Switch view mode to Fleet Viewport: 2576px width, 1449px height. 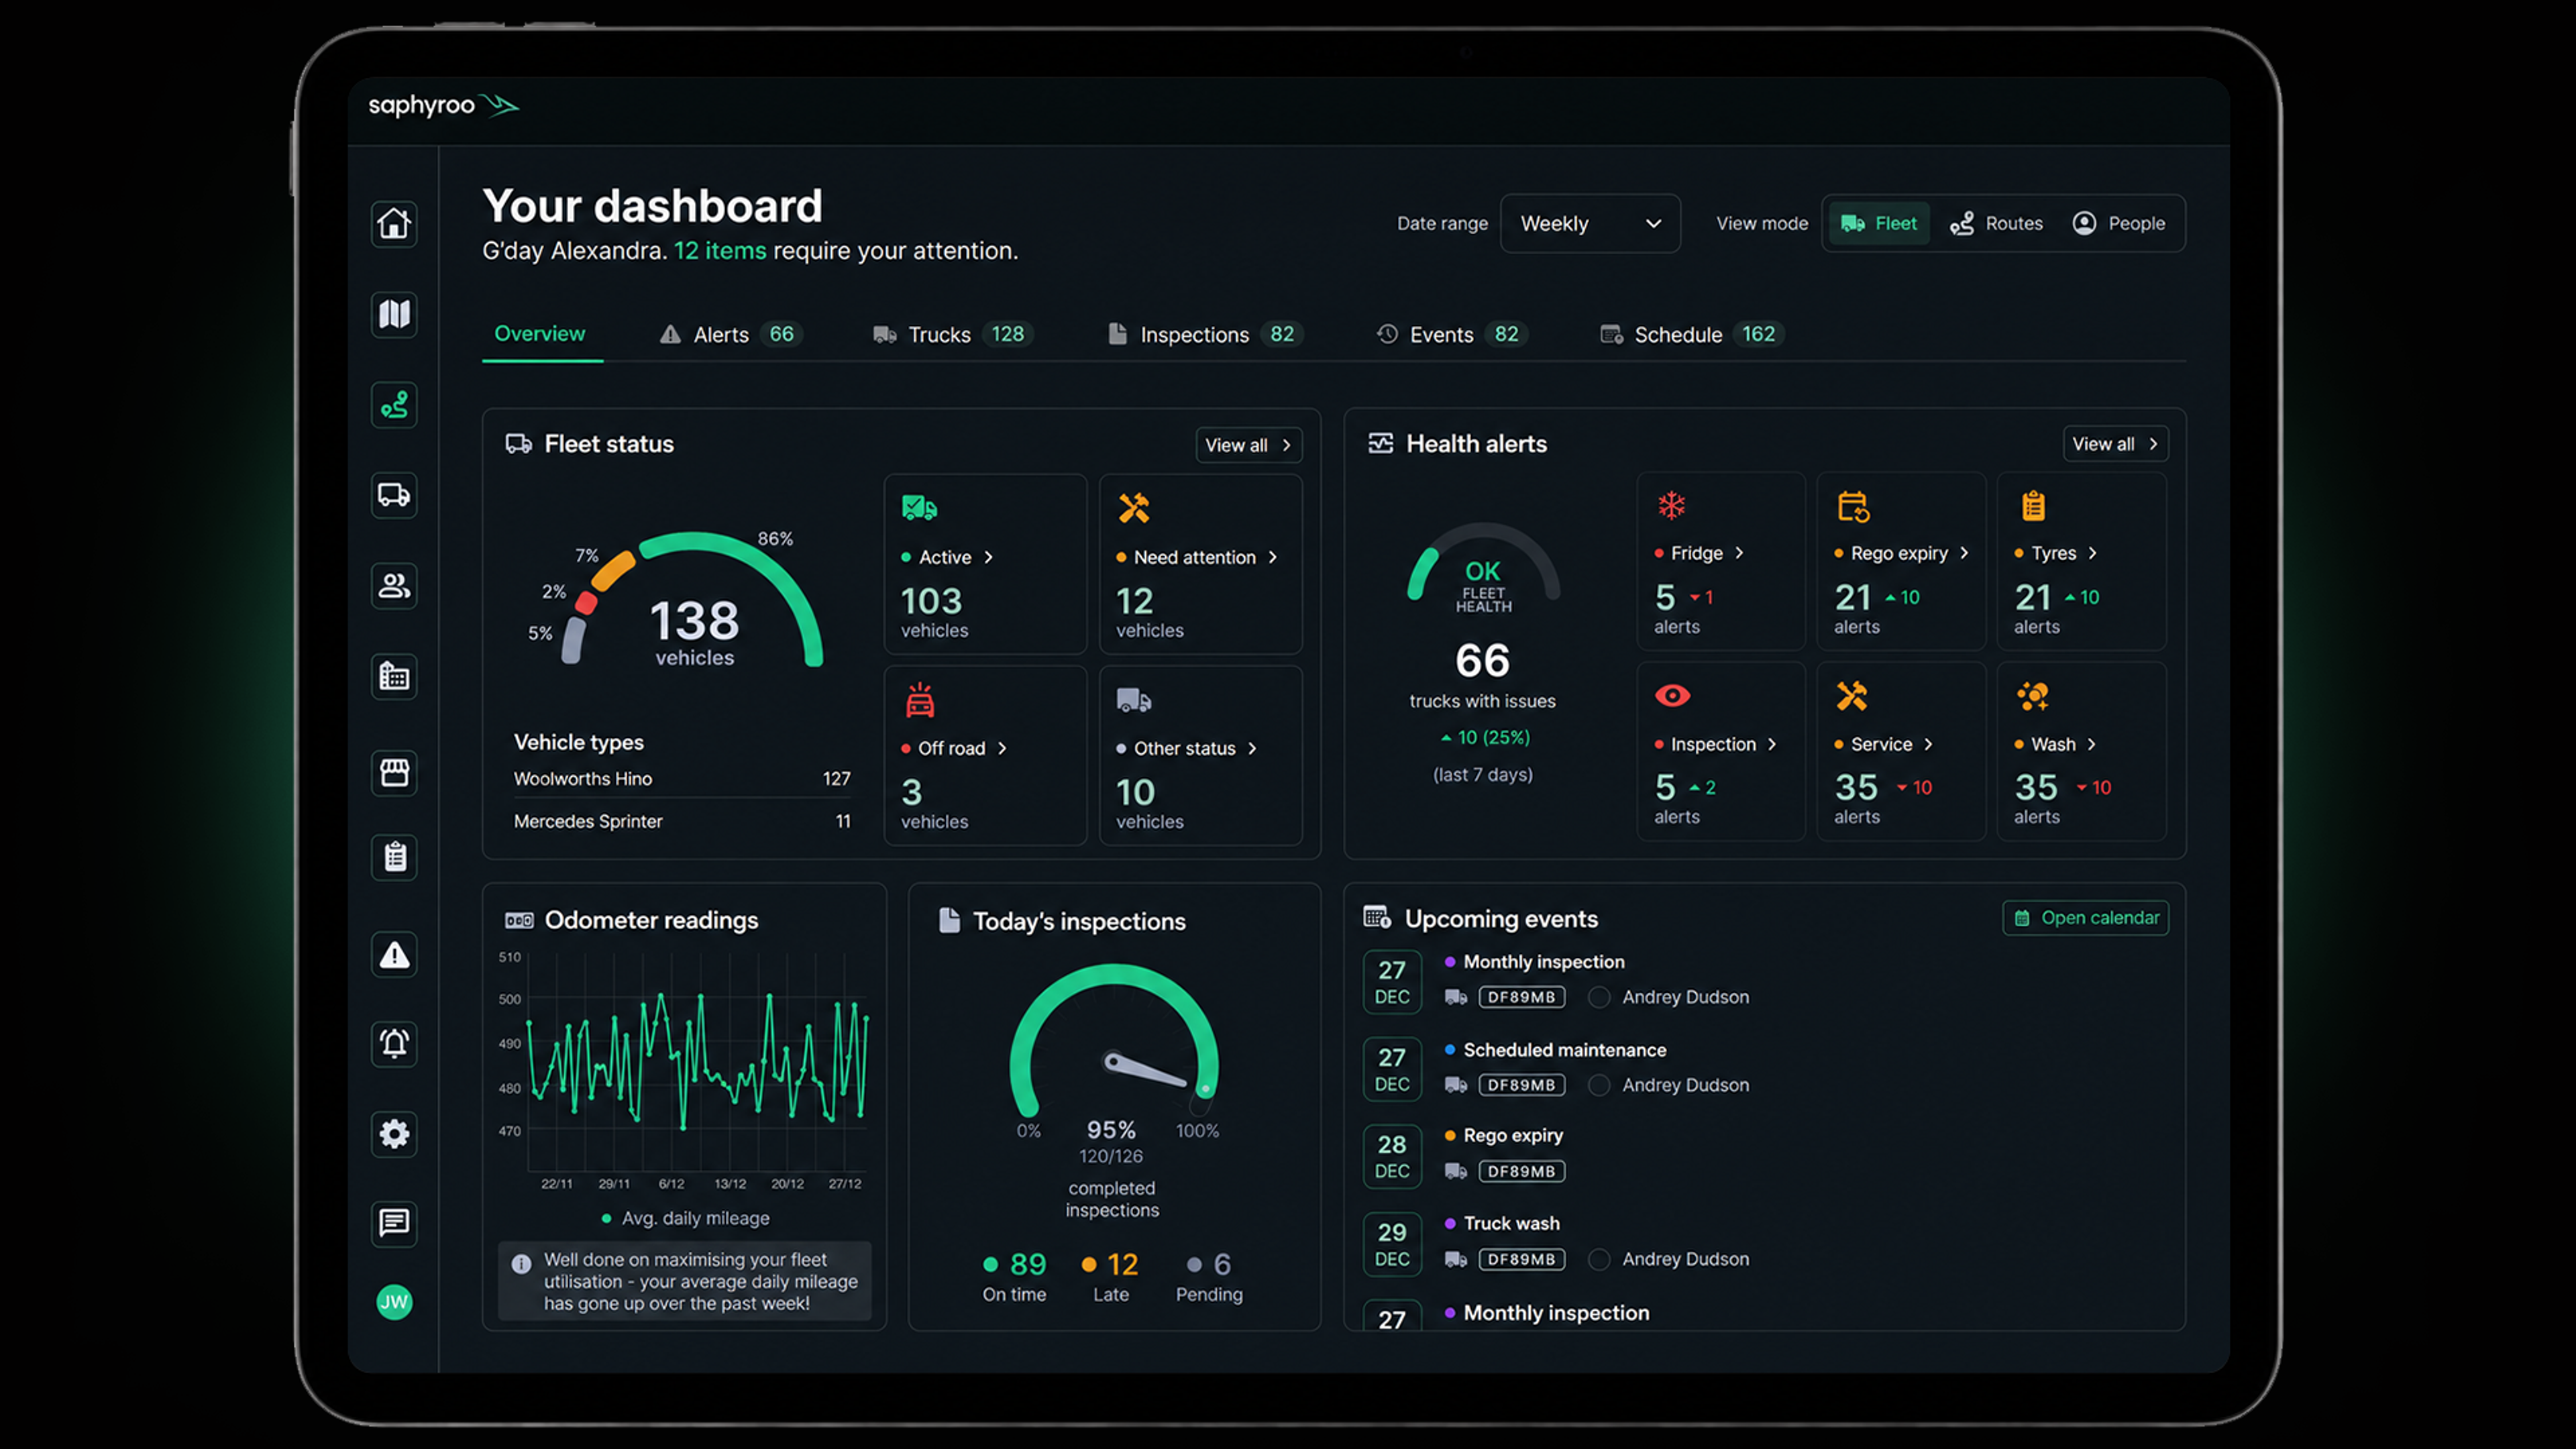(1879, 223)
